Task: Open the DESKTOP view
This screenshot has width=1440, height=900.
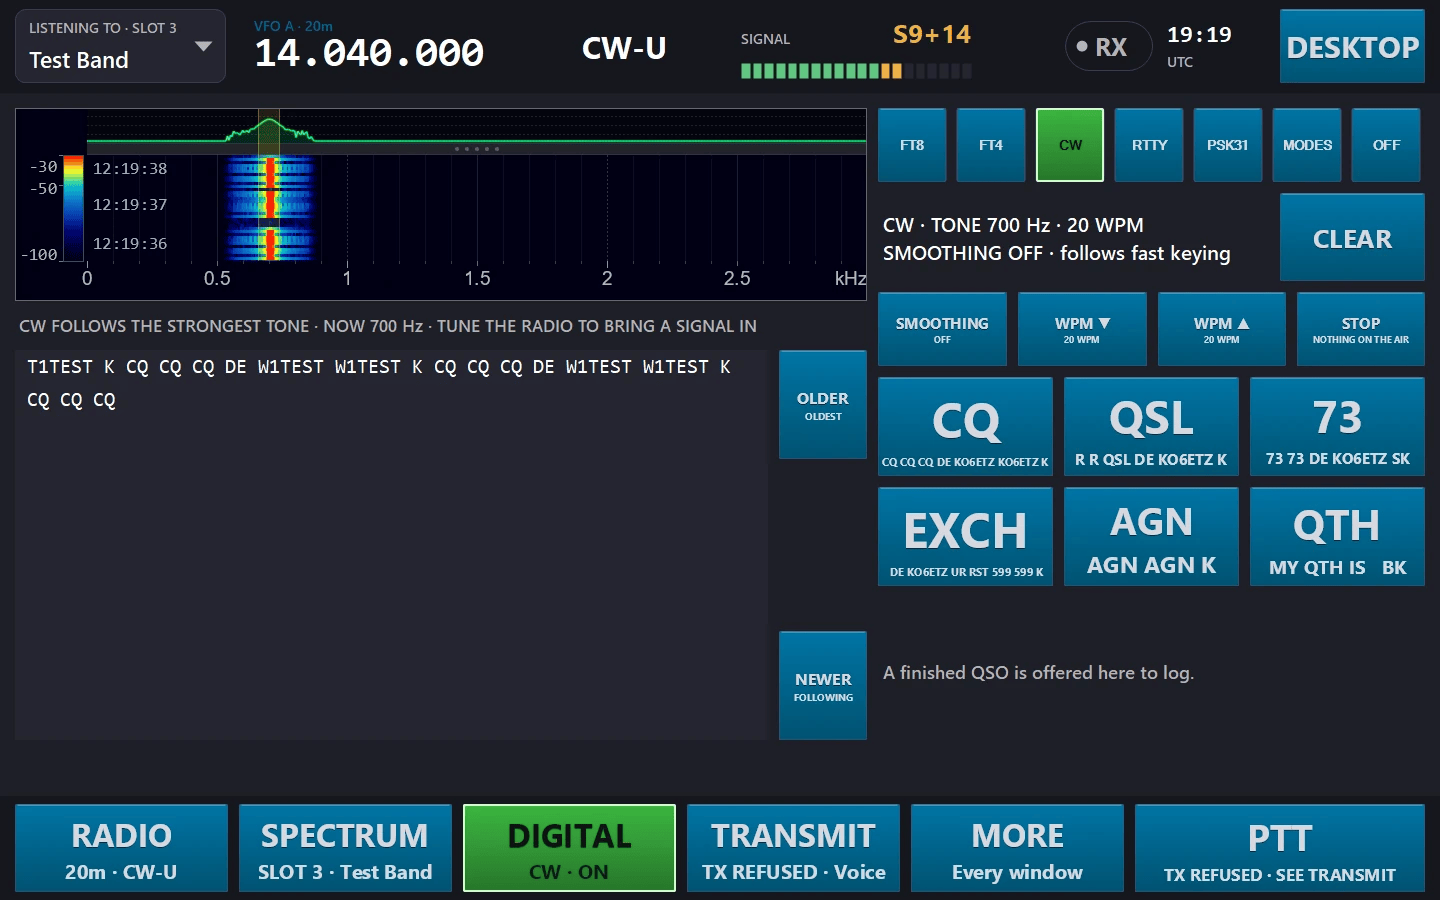Action: coord(1352,47)
